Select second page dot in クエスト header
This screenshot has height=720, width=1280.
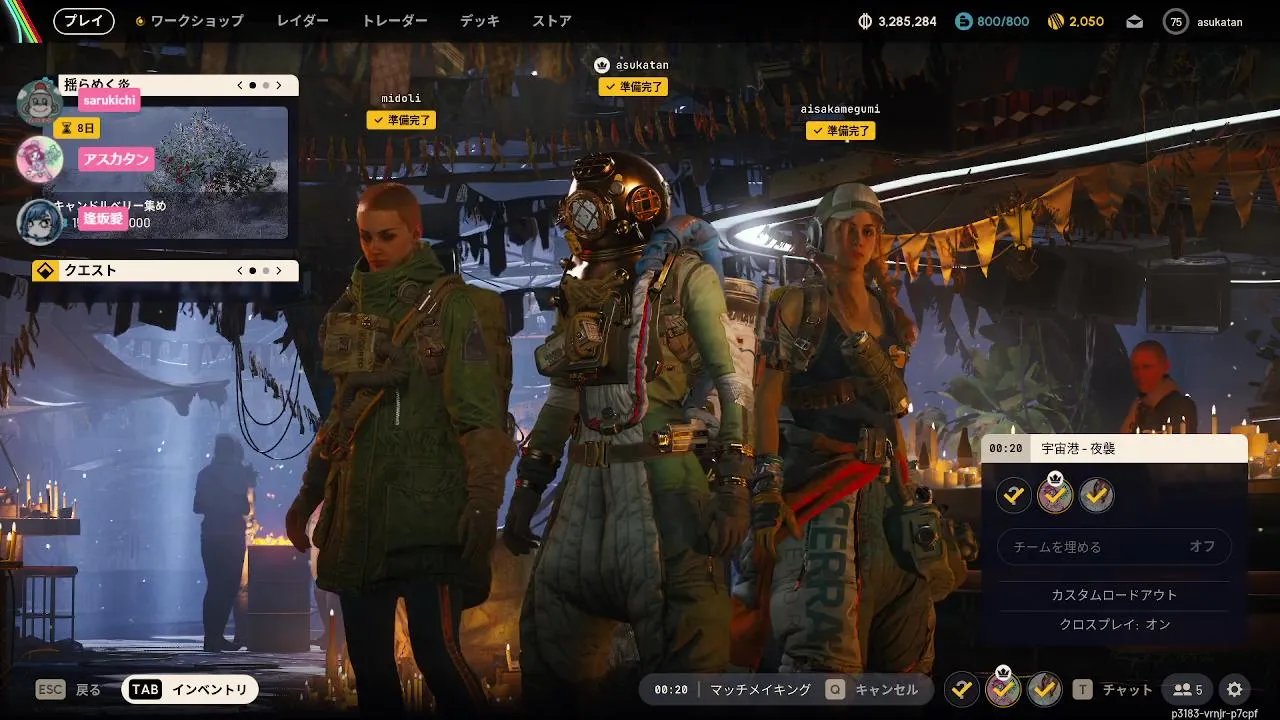[265, 270]
